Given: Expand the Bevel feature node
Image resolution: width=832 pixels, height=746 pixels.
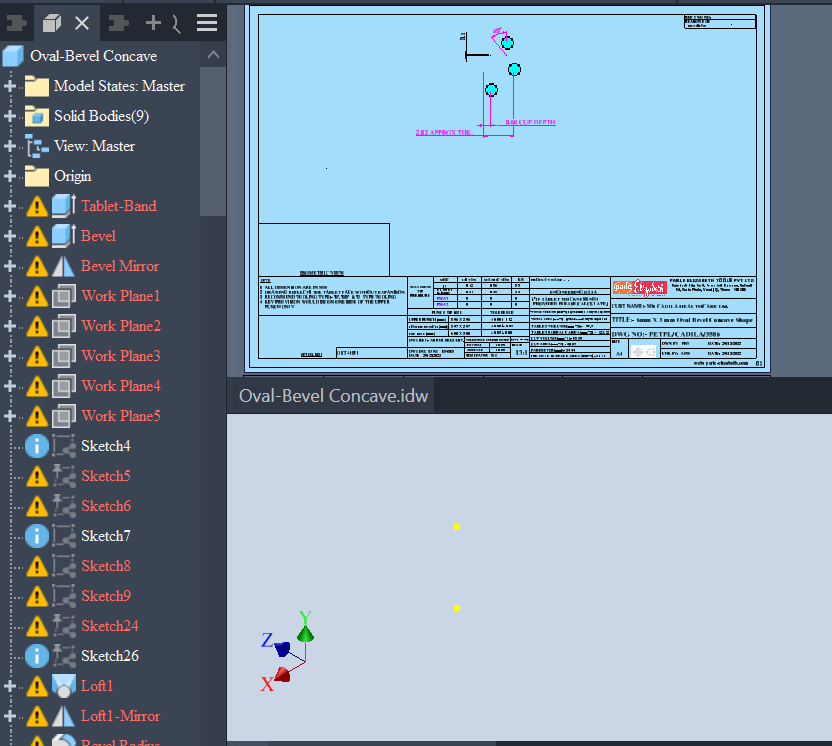Looking at the screenshot, I should click(10, 236).
